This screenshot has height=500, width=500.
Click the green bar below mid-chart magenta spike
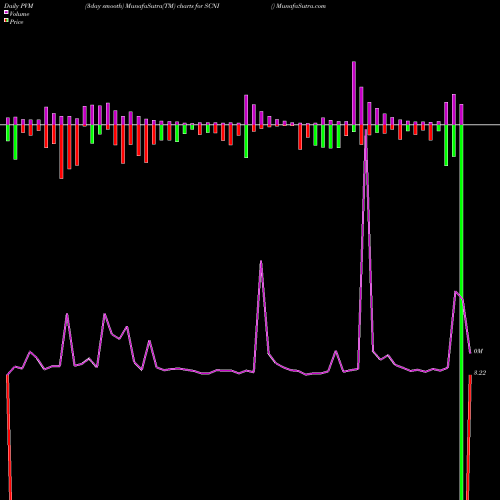(246, 141)
